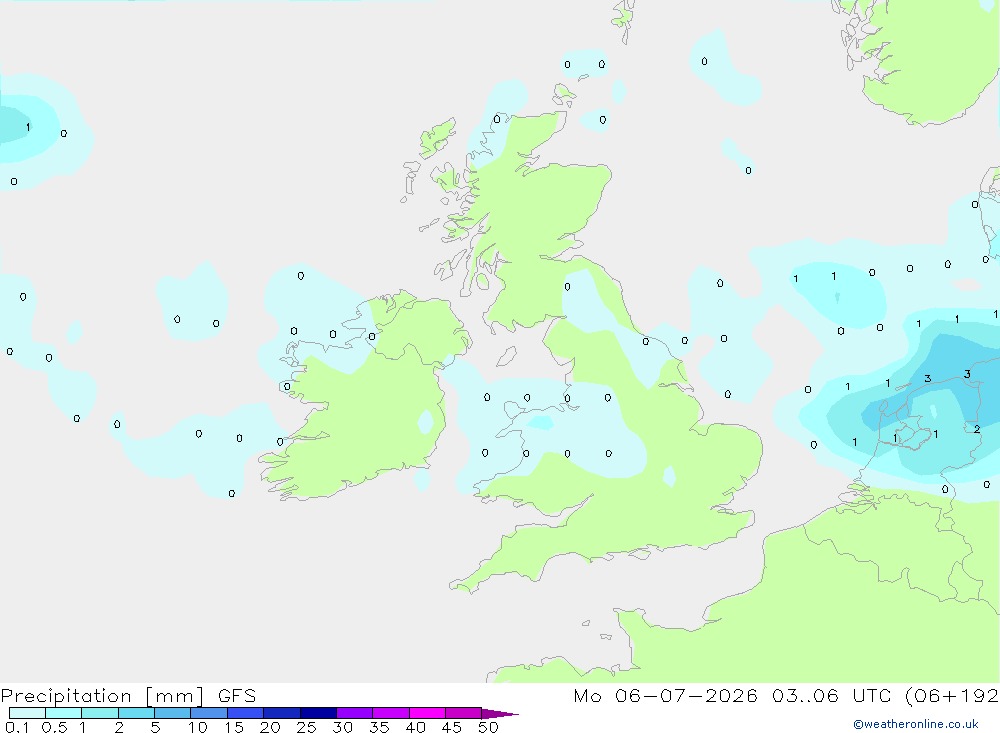Click the legend swatch between 1 and 2
This screenshot has width=1000, height=733.
point(99,713)
